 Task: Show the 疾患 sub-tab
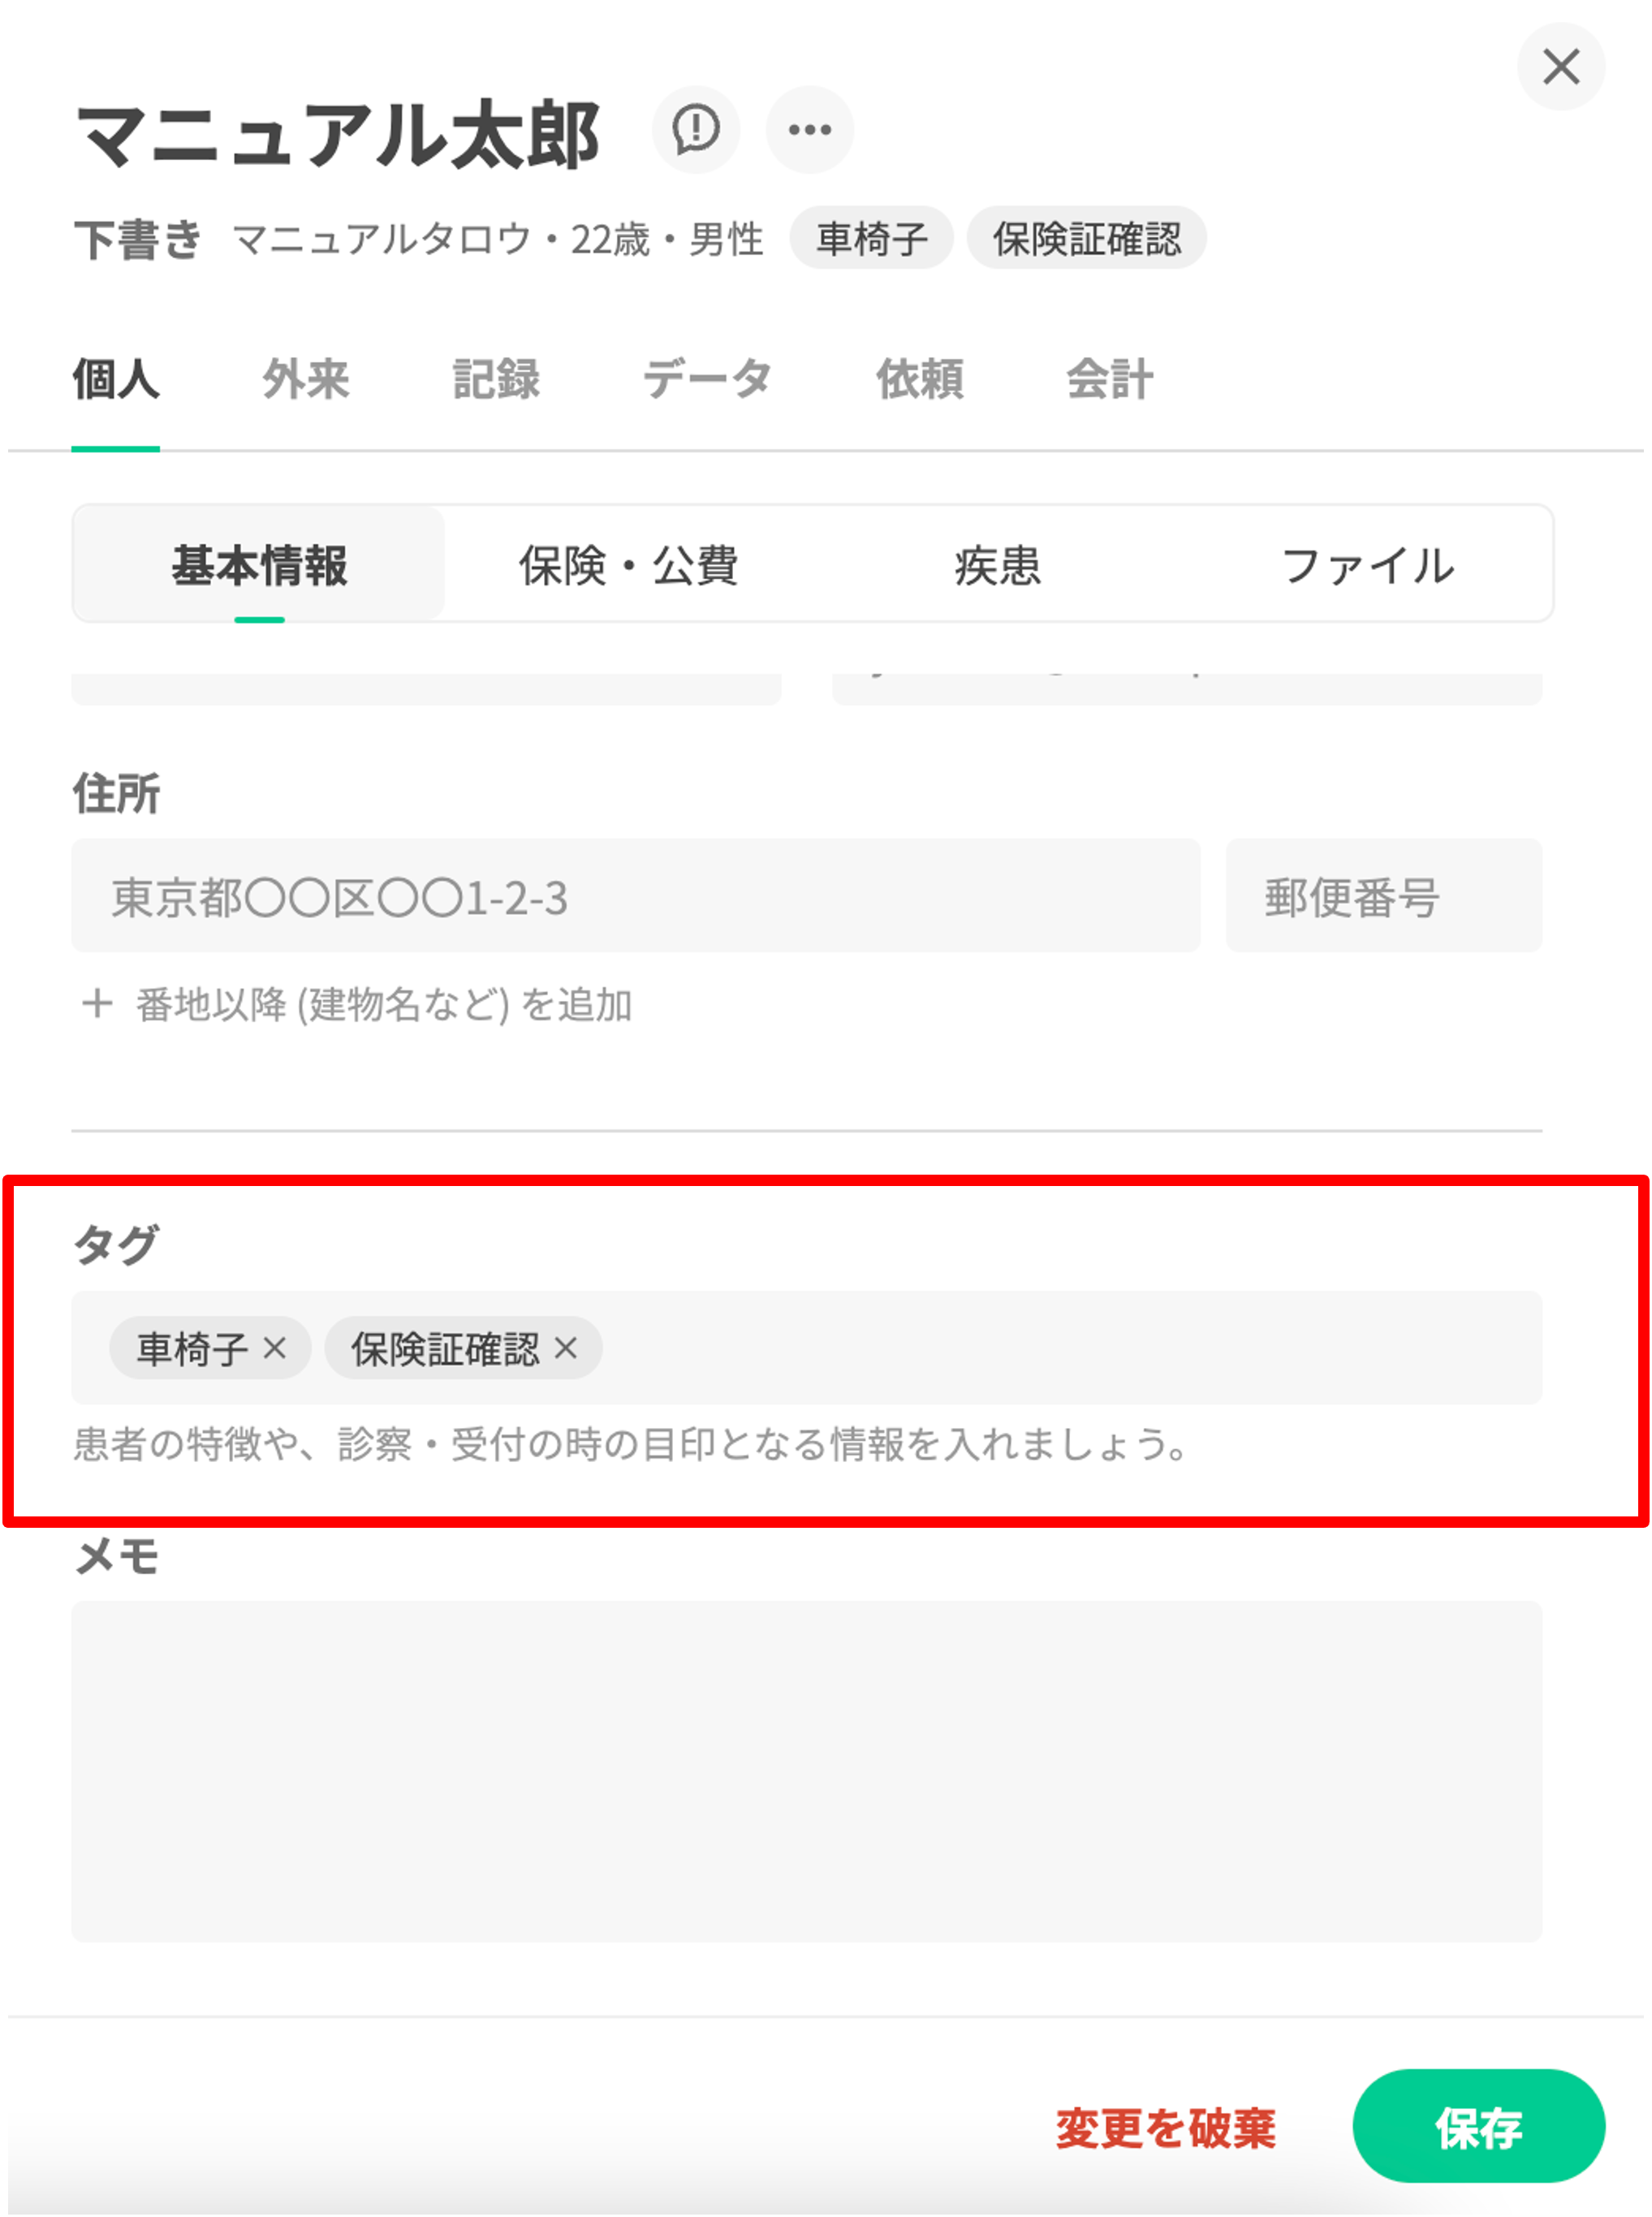tap(997, 565)
